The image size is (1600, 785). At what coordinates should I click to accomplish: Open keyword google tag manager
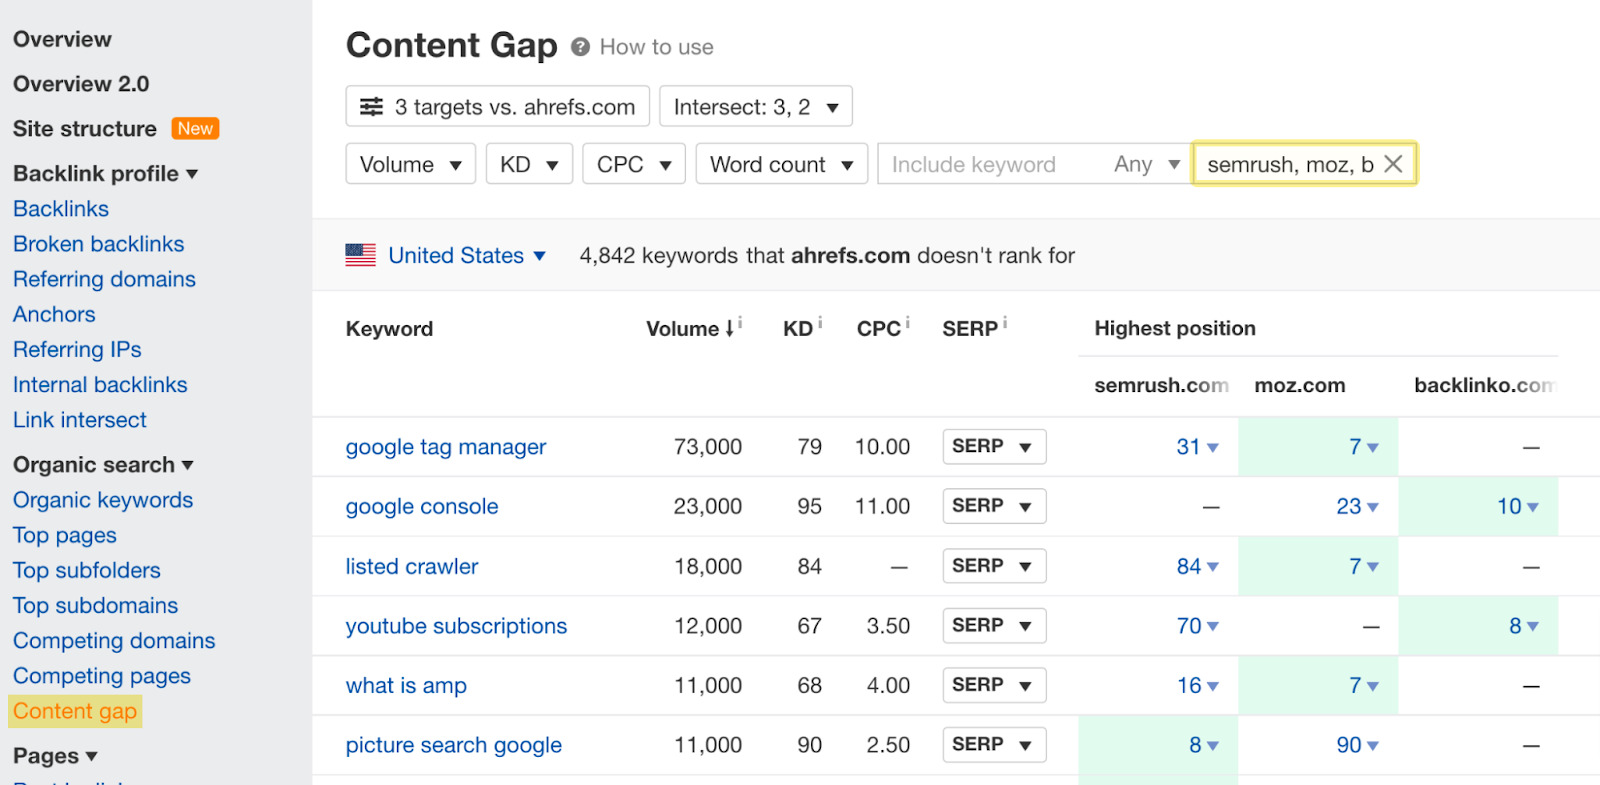coord(446,447)
